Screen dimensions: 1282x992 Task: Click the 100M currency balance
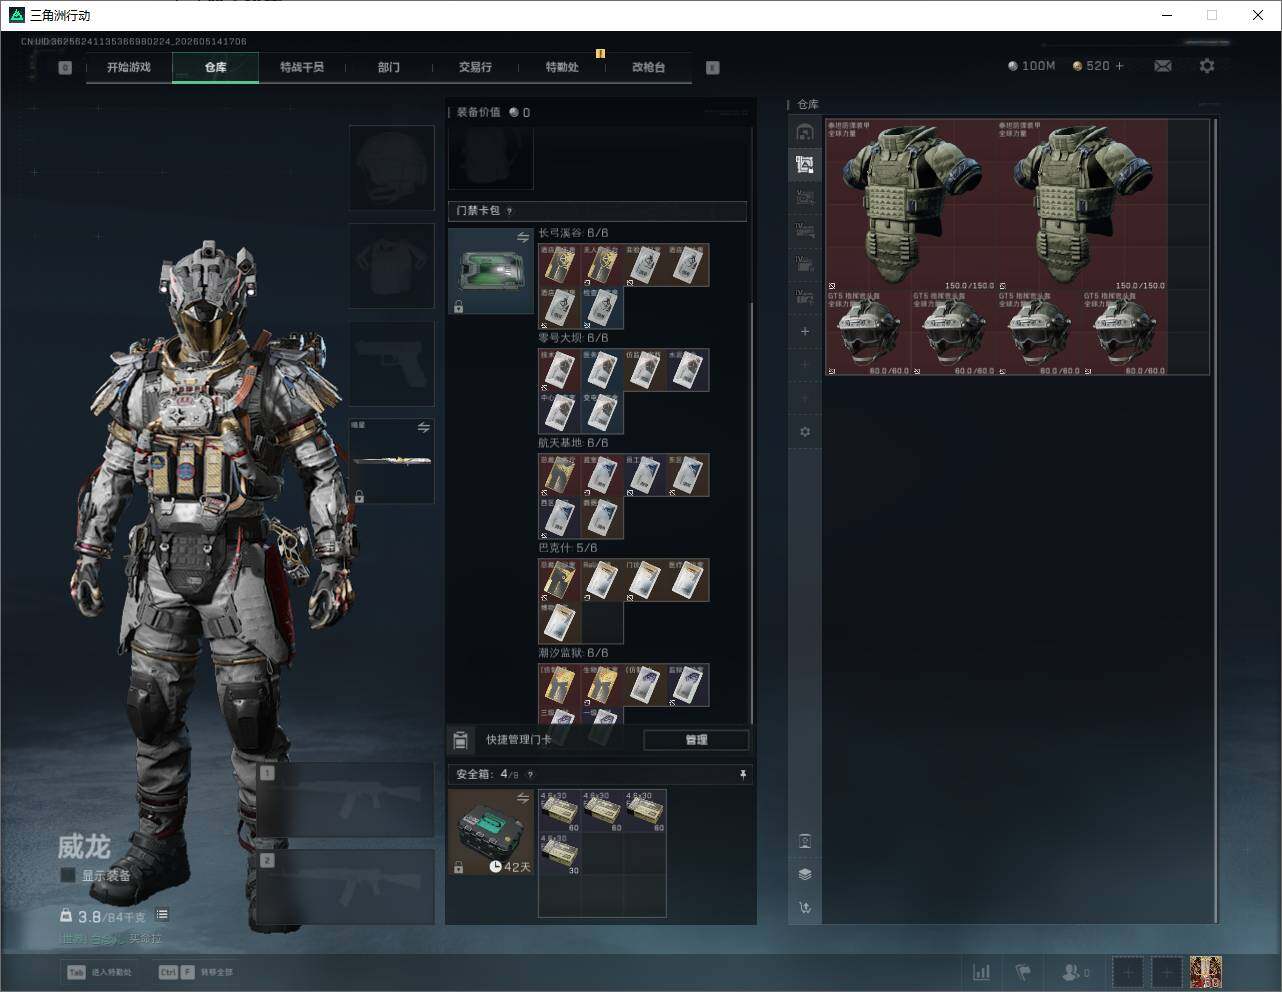pyautogui.click(x=1032, y=66)
